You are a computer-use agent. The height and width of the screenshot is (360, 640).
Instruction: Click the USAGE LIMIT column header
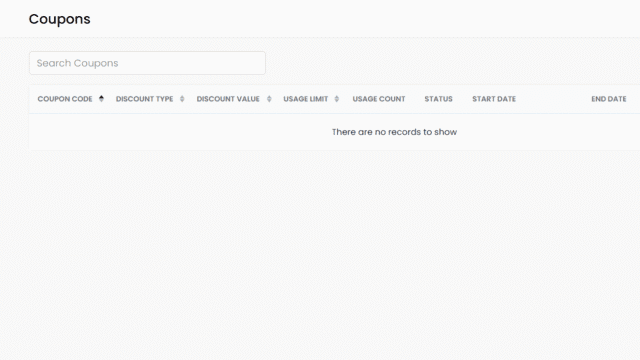point(306,99)
